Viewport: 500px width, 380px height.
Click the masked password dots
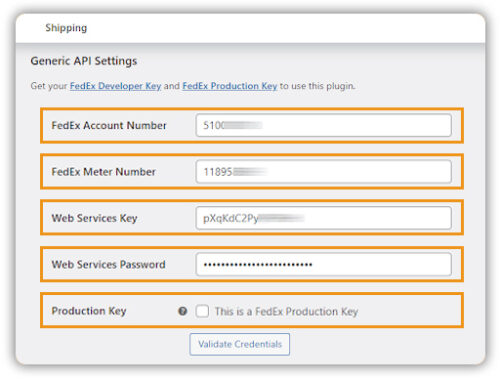click(x=258, y=265)
